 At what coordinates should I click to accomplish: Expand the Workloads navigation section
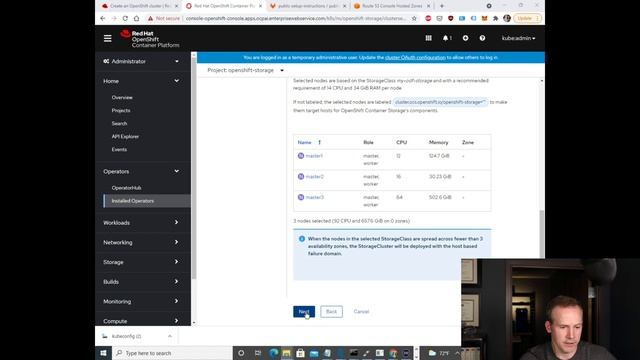[142, 222]
